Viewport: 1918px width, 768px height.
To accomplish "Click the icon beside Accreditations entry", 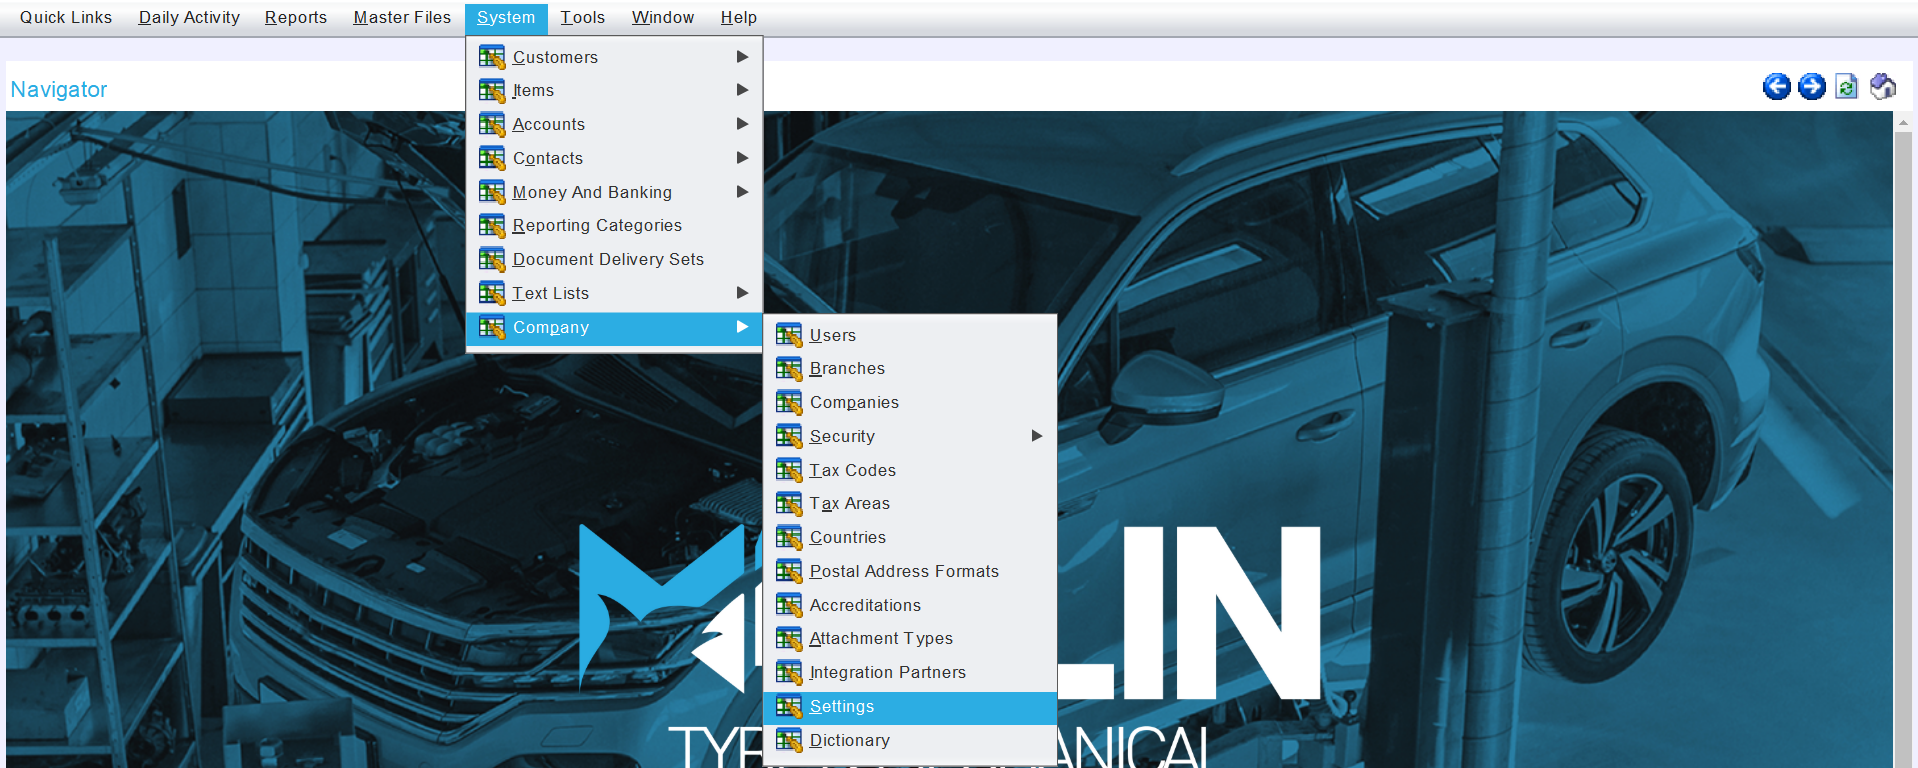I will point(789,605).
